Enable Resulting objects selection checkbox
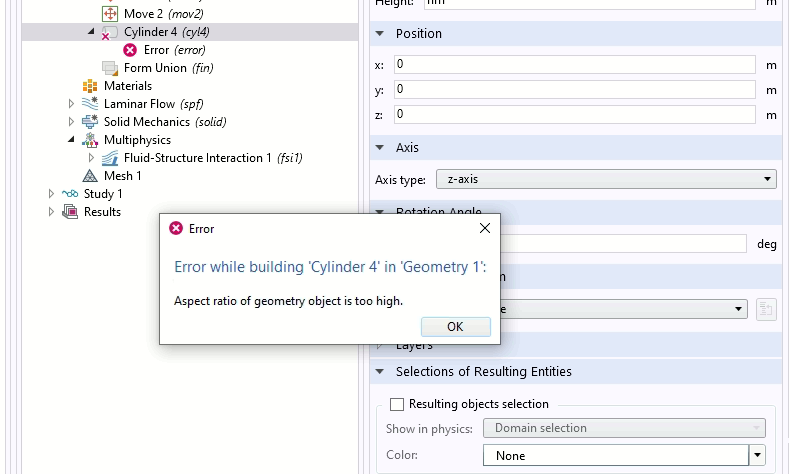This screenshot has width=789, height=474. 397,405
